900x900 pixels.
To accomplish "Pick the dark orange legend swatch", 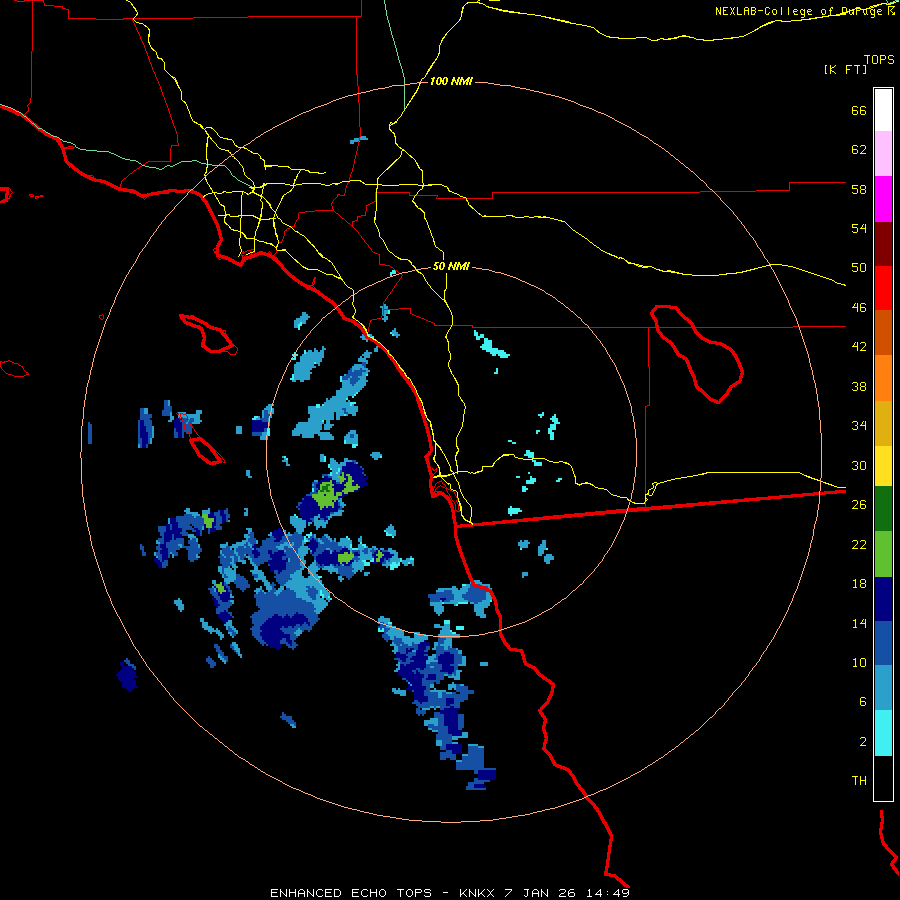I will click(883, 332).
